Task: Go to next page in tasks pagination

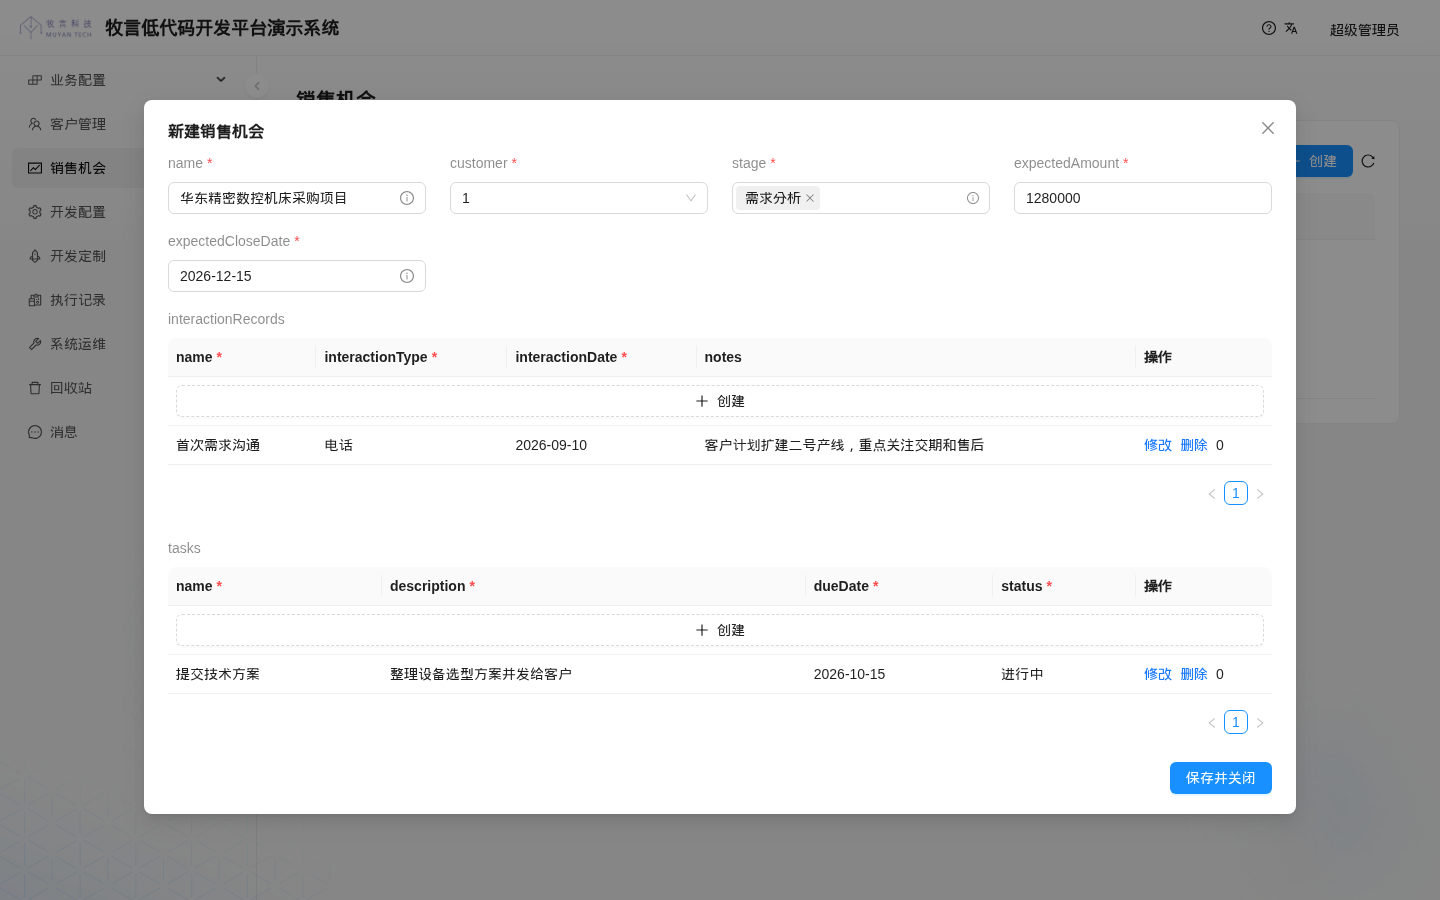Action: tap(1260, 723)
